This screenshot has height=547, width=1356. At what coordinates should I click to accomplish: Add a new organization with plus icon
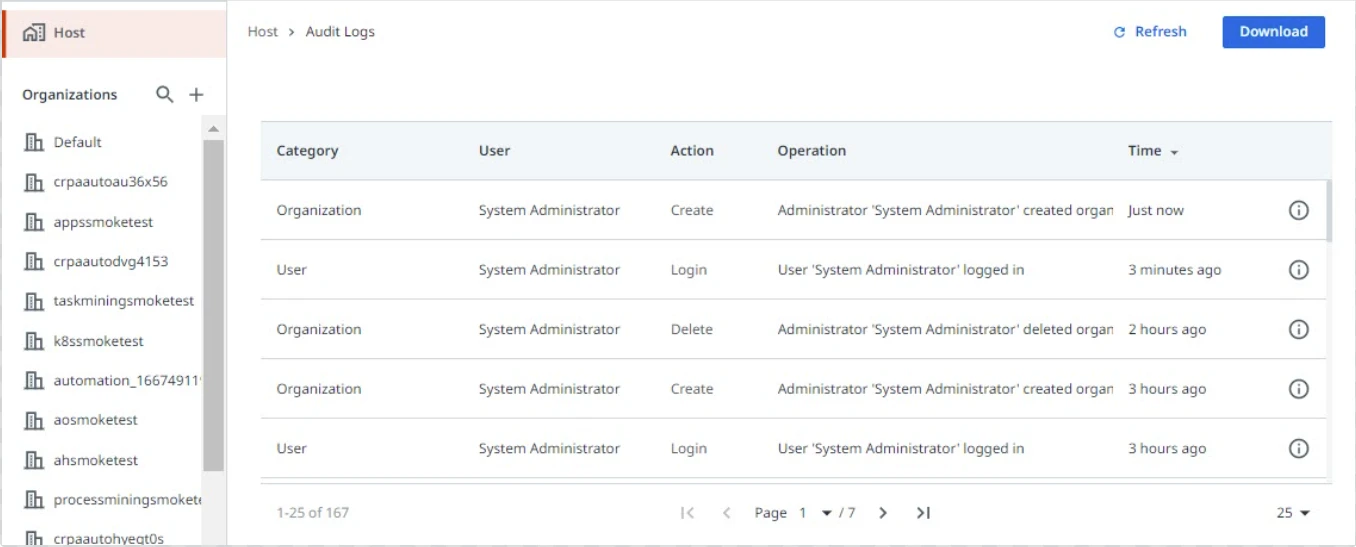[x=196, y=95]
